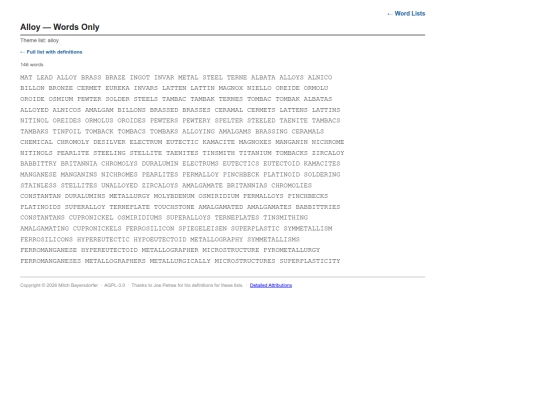Click the word 'TOUCHSTONE'
The width and height of the screenshot is (540, 405).
click(174, 207)
